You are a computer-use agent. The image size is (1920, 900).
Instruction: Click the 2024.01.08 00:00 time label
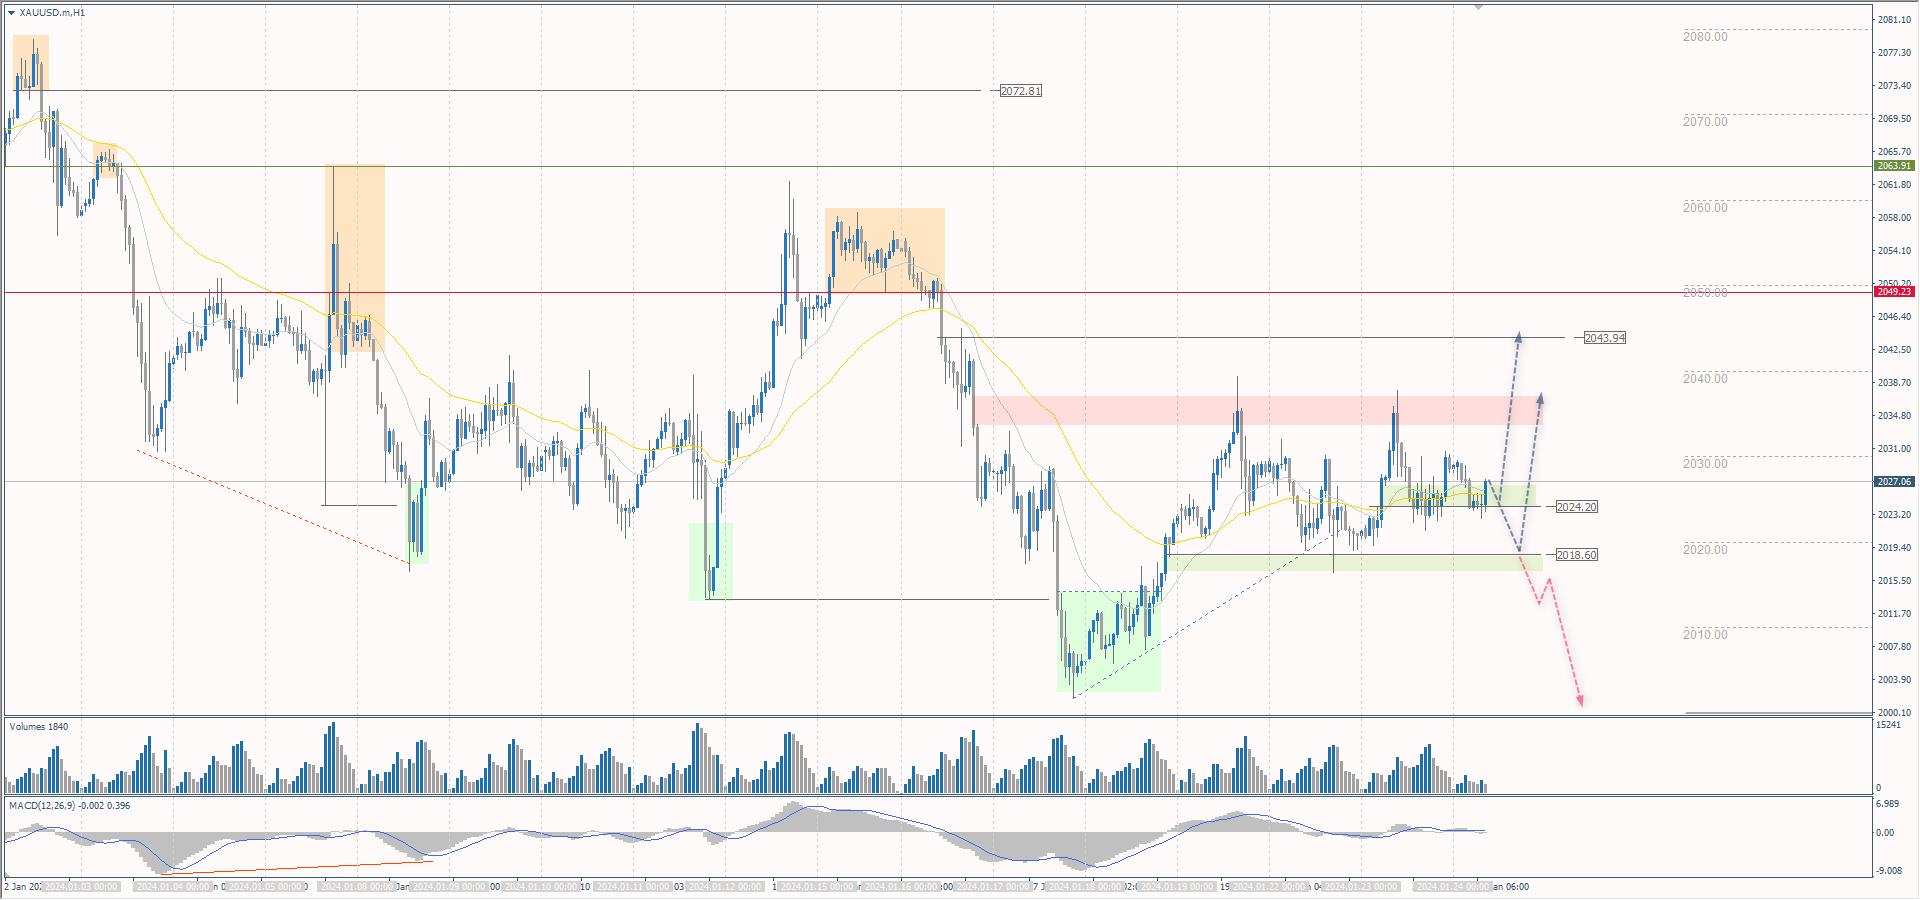tap(357, 887)
